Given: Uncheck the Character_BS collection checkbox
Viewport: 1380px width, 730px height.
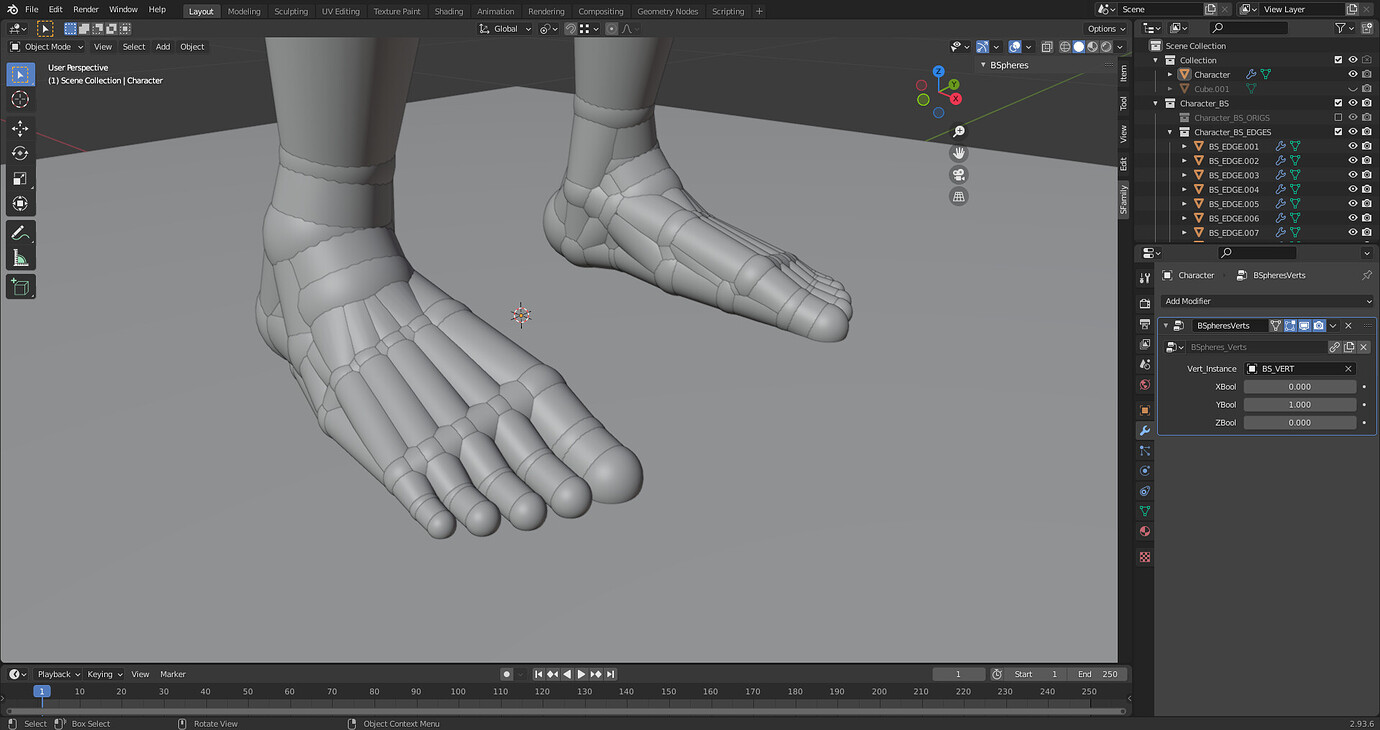Looking at the screenshot, I should point(1337,103).
